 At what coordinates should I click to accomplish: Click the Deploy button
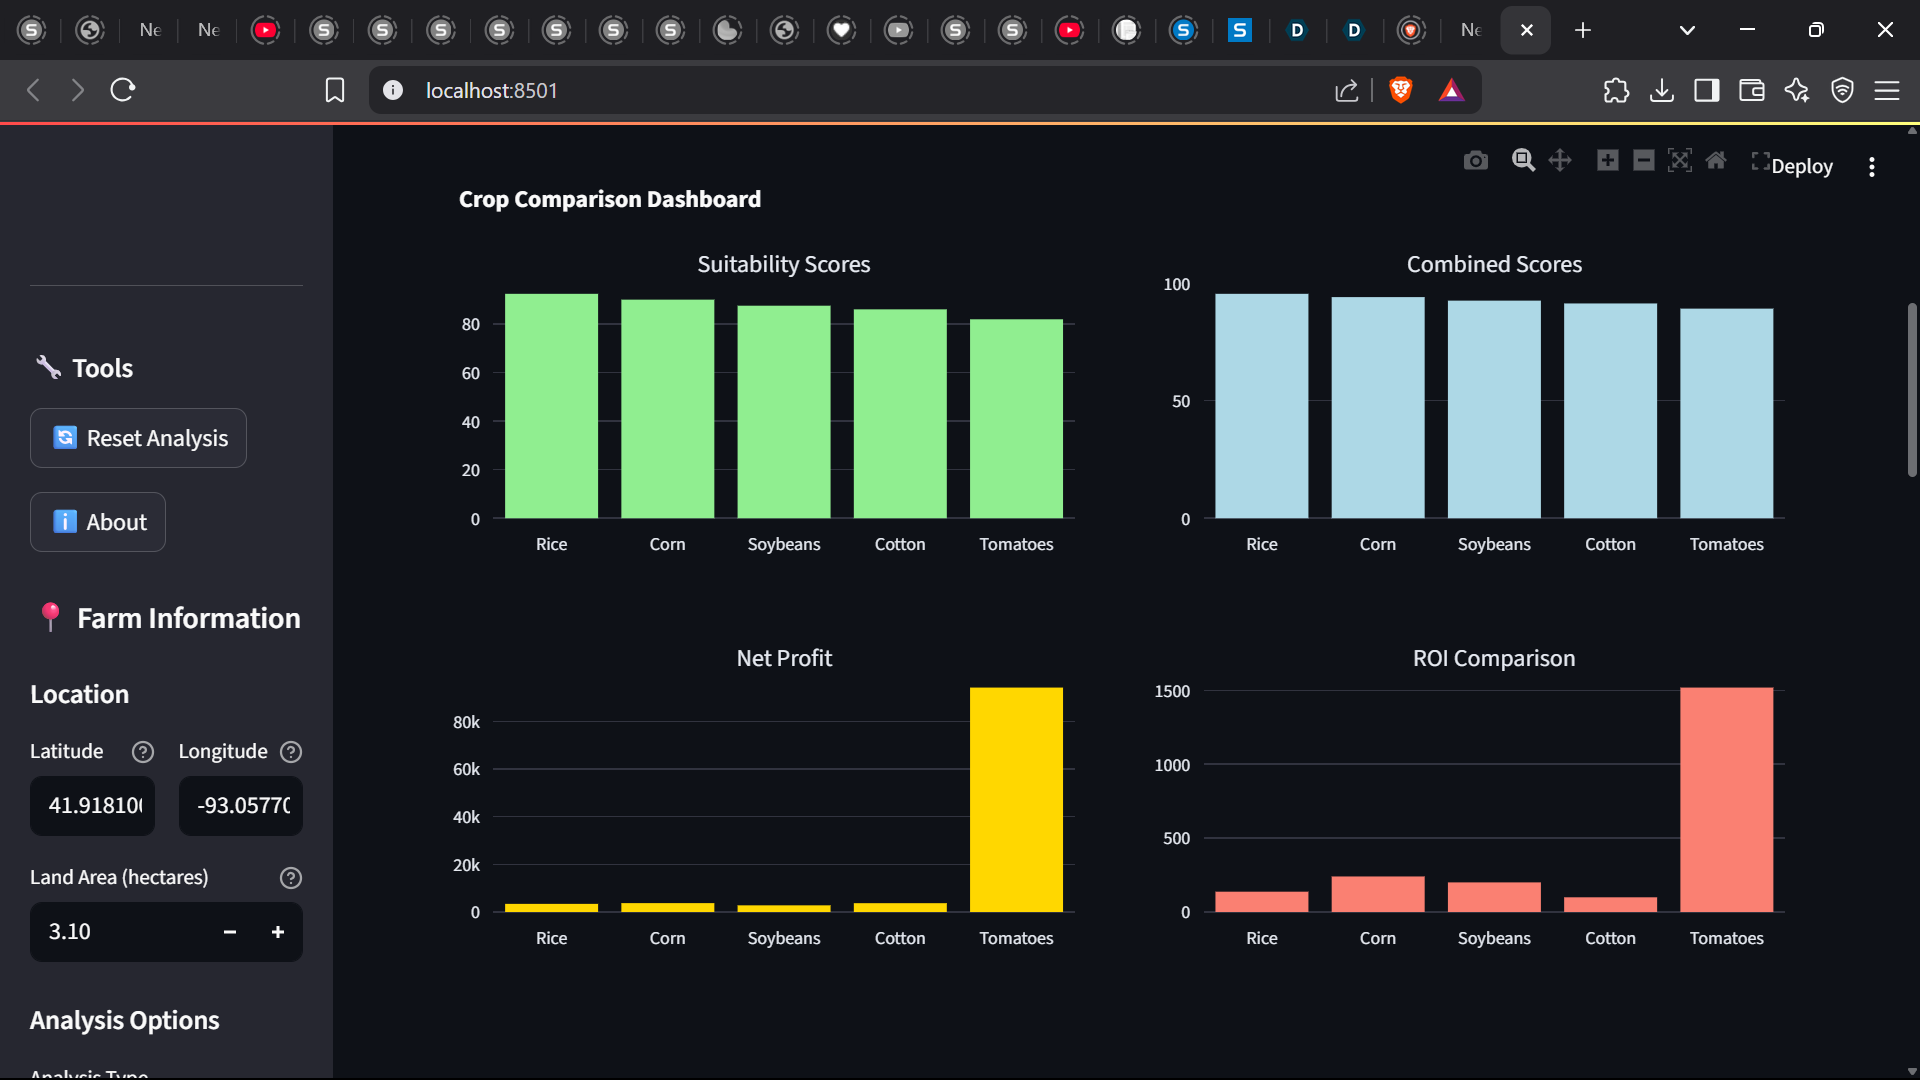[1802, 167]
